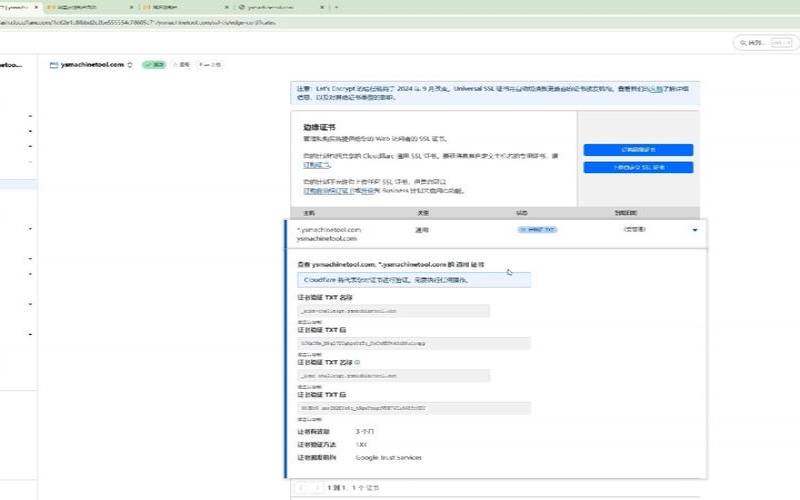The height and width of the screenshot is (500, 800).
Task: Open the ysmachinetool.com domain selector dropdown
Action: click(132, 64)
